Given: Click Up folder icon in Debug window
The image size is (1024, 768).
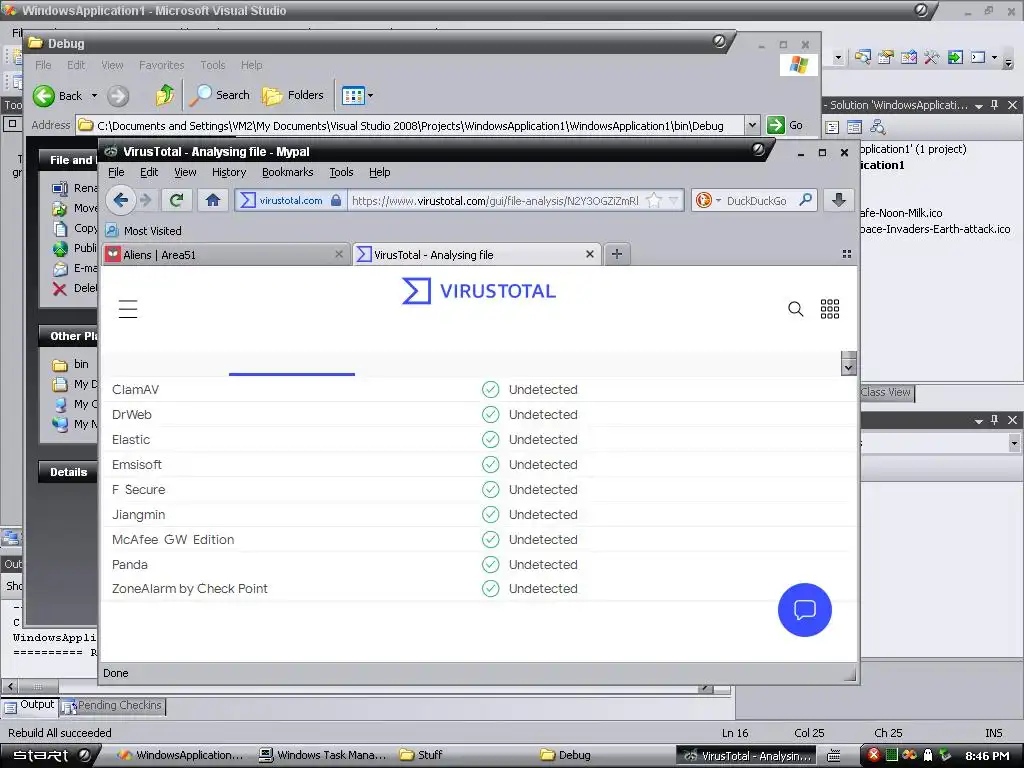Looking at the screenshot, I should (165, 95).
